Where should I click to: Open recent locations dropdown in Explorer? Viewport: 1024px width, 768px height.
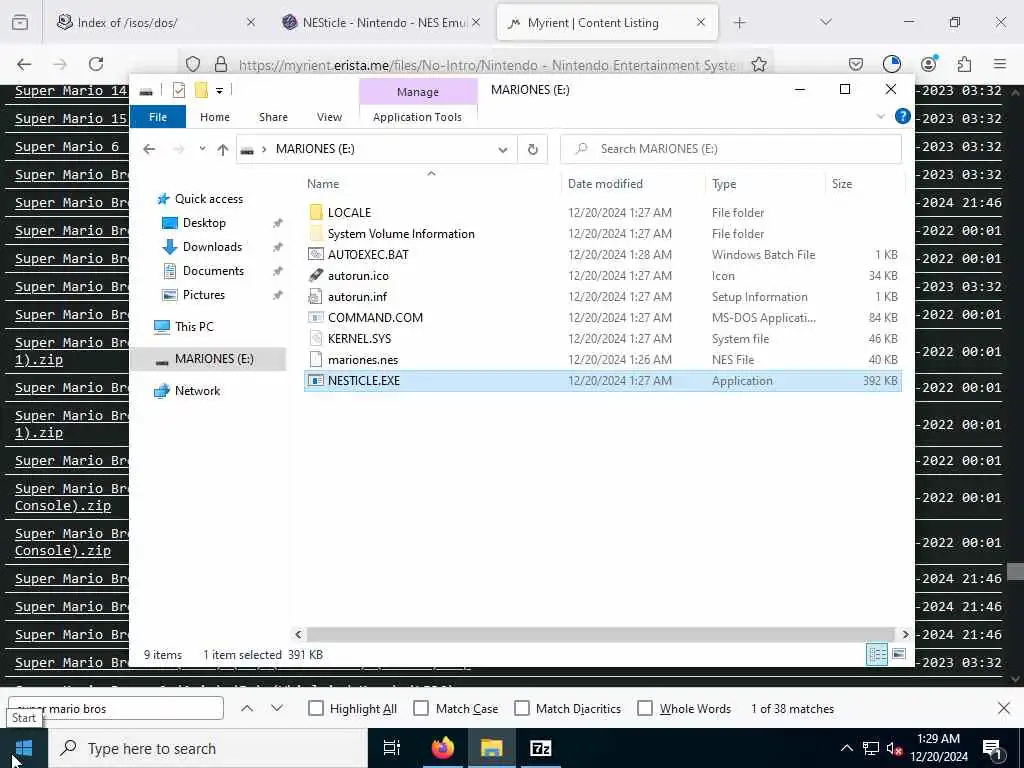(202, 149)
